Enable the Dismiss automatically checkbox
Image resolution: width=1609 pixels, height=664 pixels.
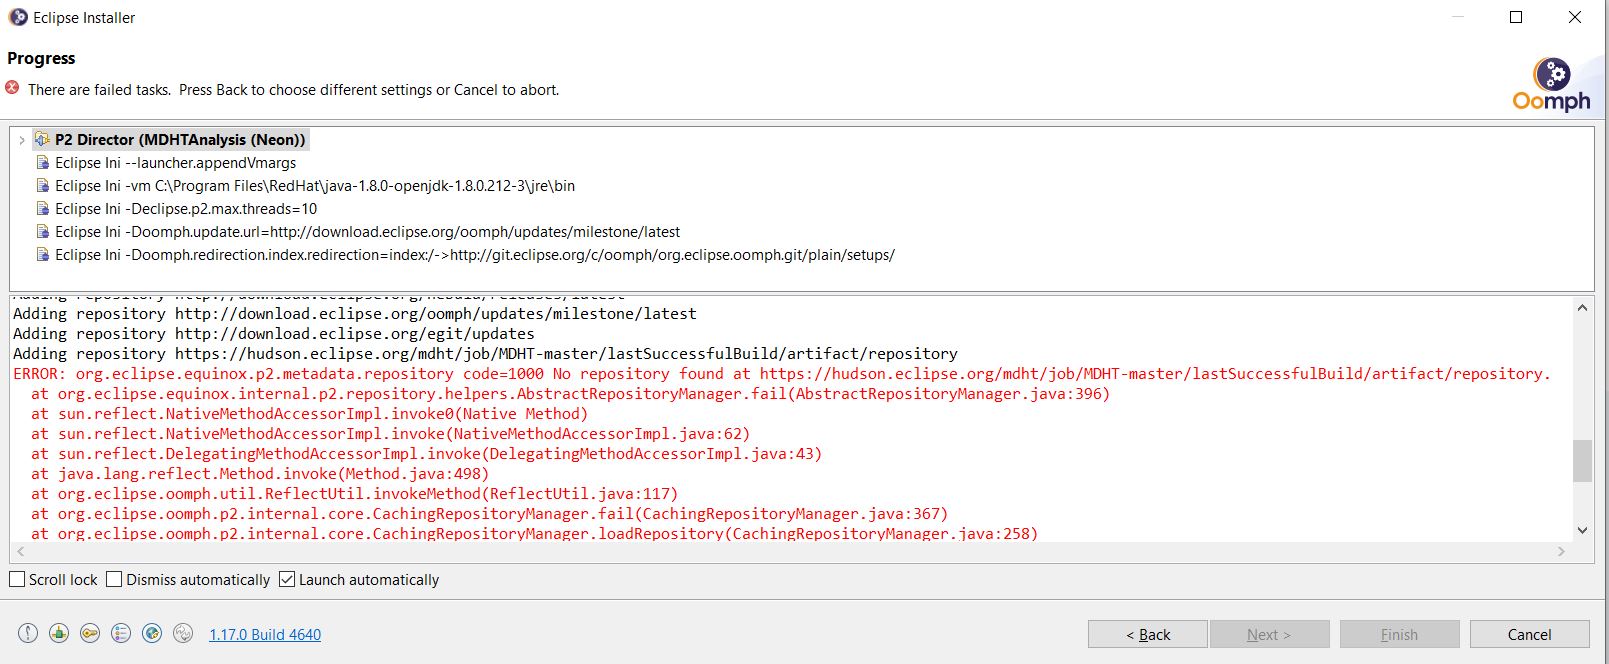point(114,579)
